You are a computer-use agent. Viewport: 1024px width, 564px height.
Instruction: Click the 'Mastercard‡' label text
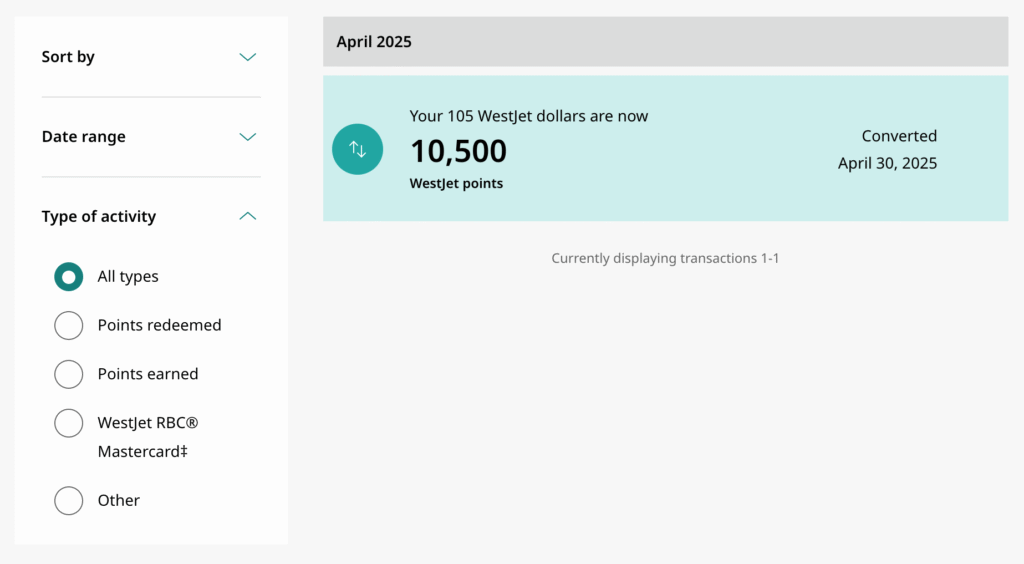point(142,451)
